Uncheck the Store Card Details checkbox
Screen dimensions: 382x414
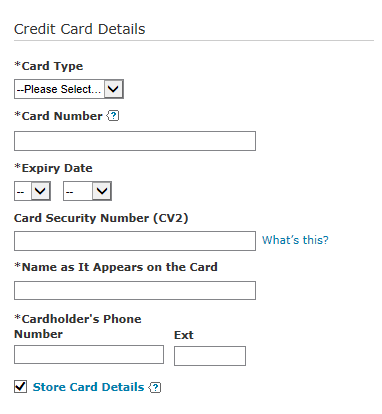point(21,387)
